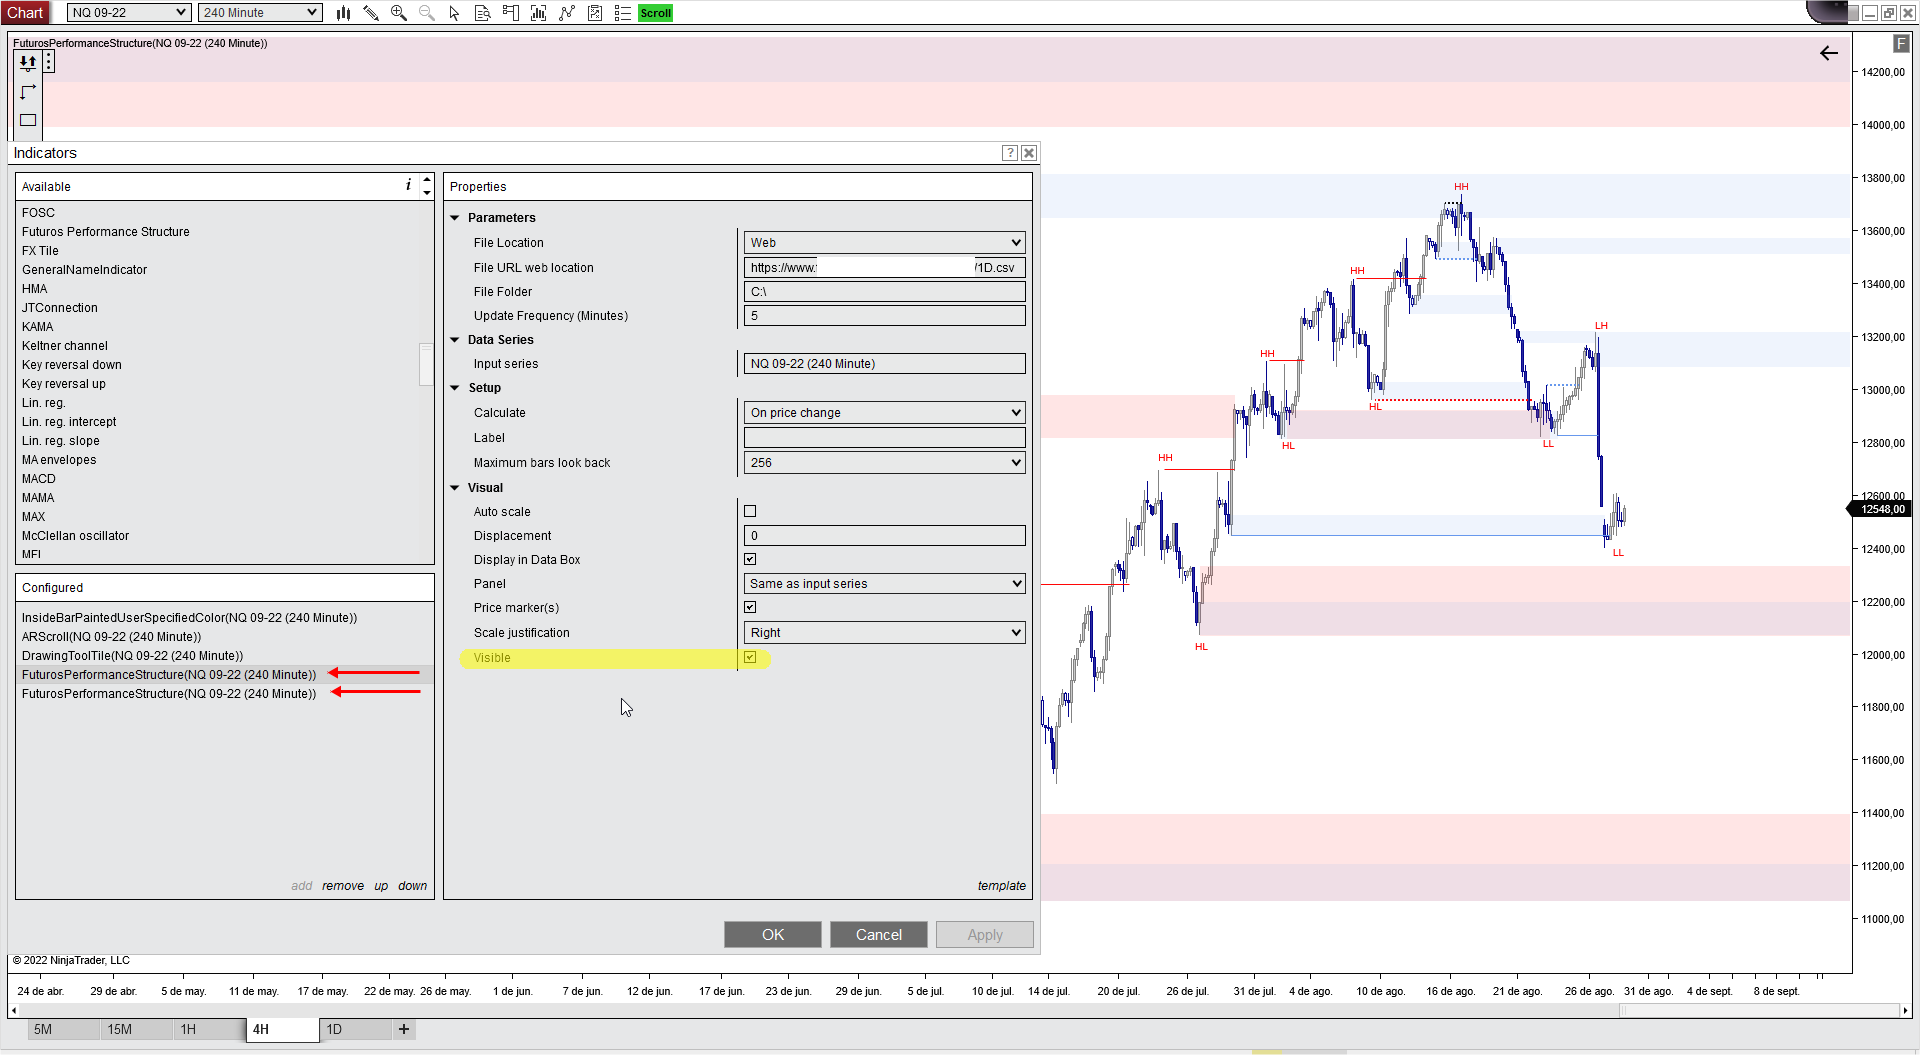Click the Label input field
This screenshot has height=1055, width=1920.
point(885,438)
